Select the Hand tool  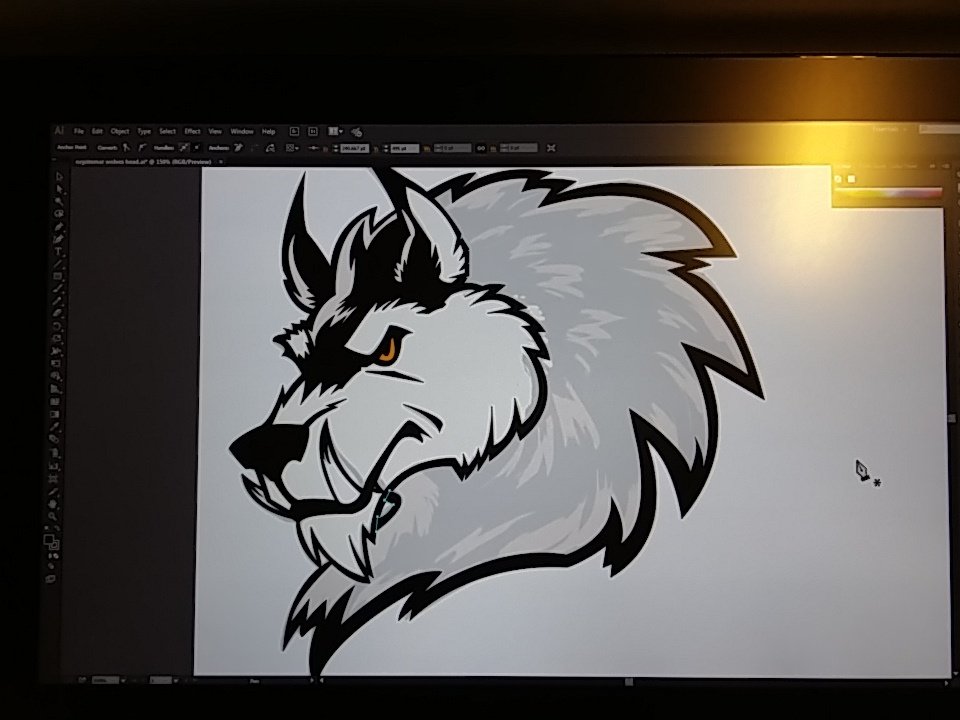pyautogui.click(x=53, y=504)
